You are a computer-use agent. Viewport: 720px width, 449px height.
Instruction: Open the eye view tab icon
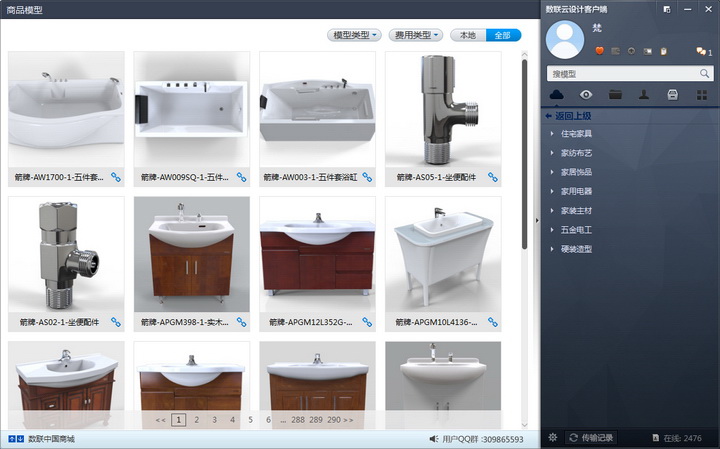tap(585, 95)
